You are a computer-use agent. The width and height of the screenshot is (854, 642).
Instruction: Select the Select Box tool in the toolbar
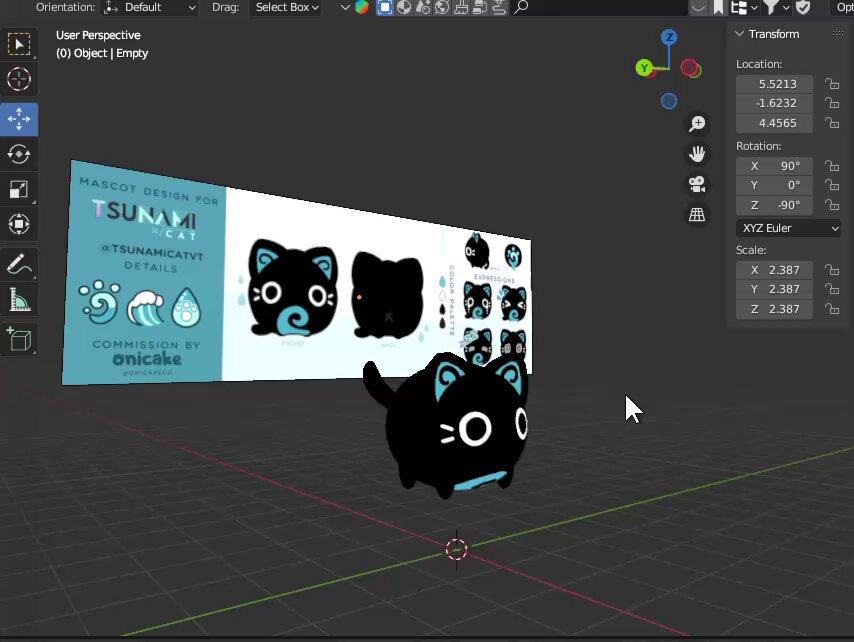tap(19, 44)
